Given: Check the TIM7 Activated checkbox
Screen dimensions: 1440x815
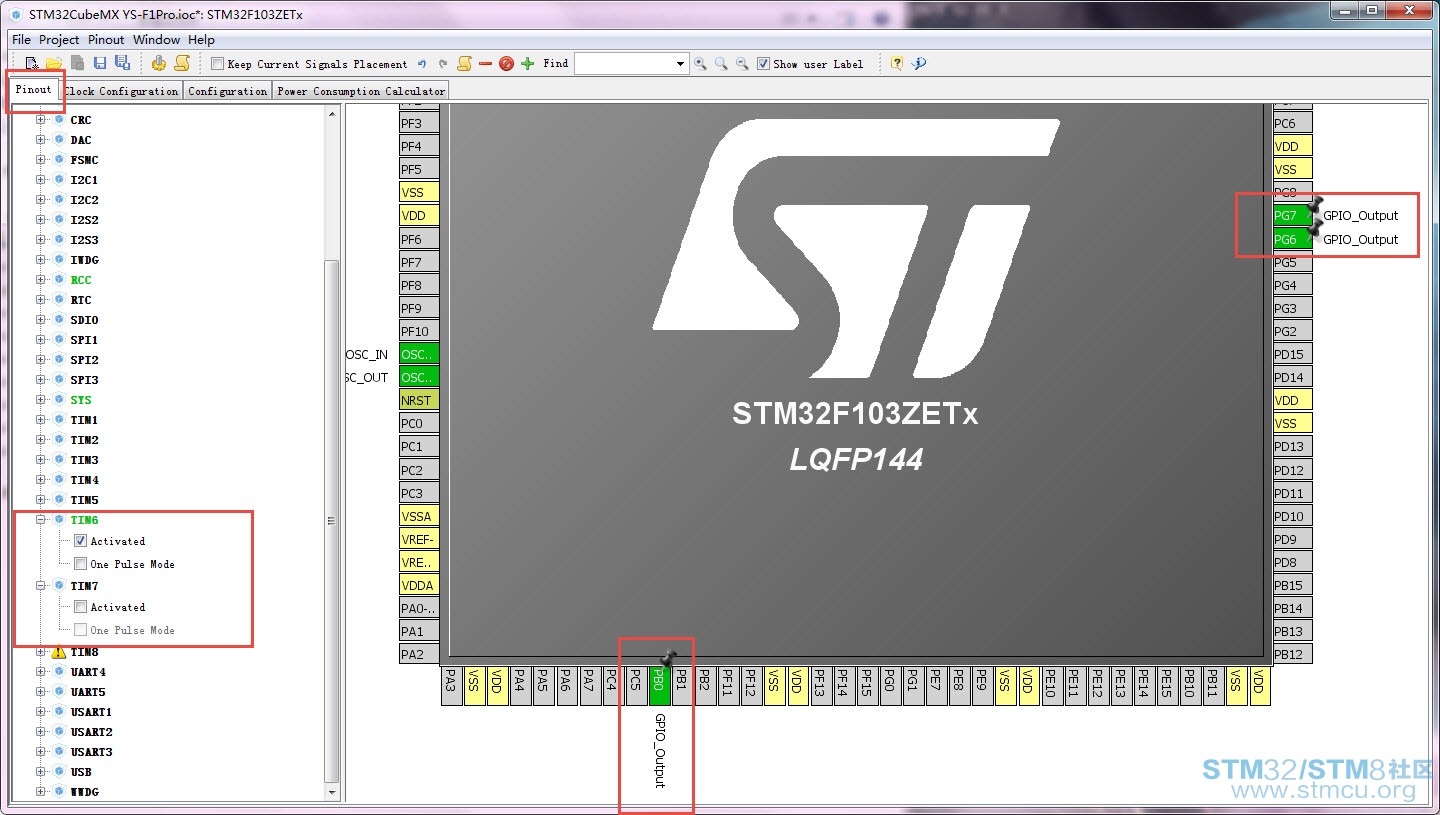Looking at the screenshot, I should [x=81, y=607].
